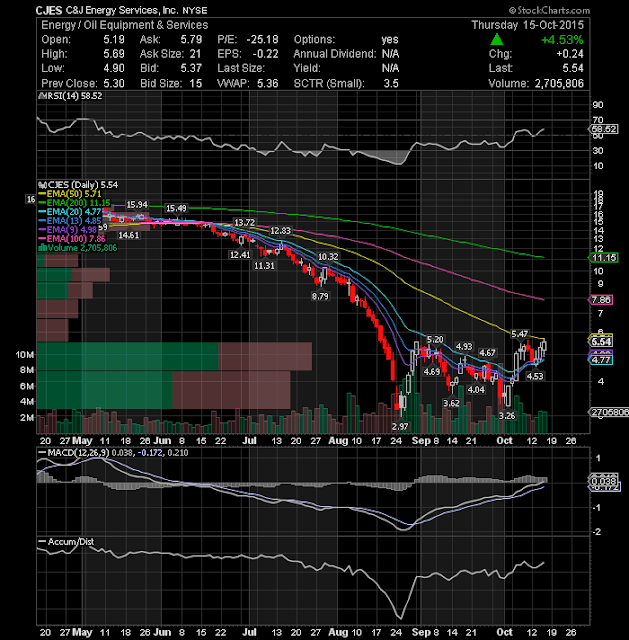
Task: Click the Prev Close 5.30 value
Action: click(x=113, y=83)
